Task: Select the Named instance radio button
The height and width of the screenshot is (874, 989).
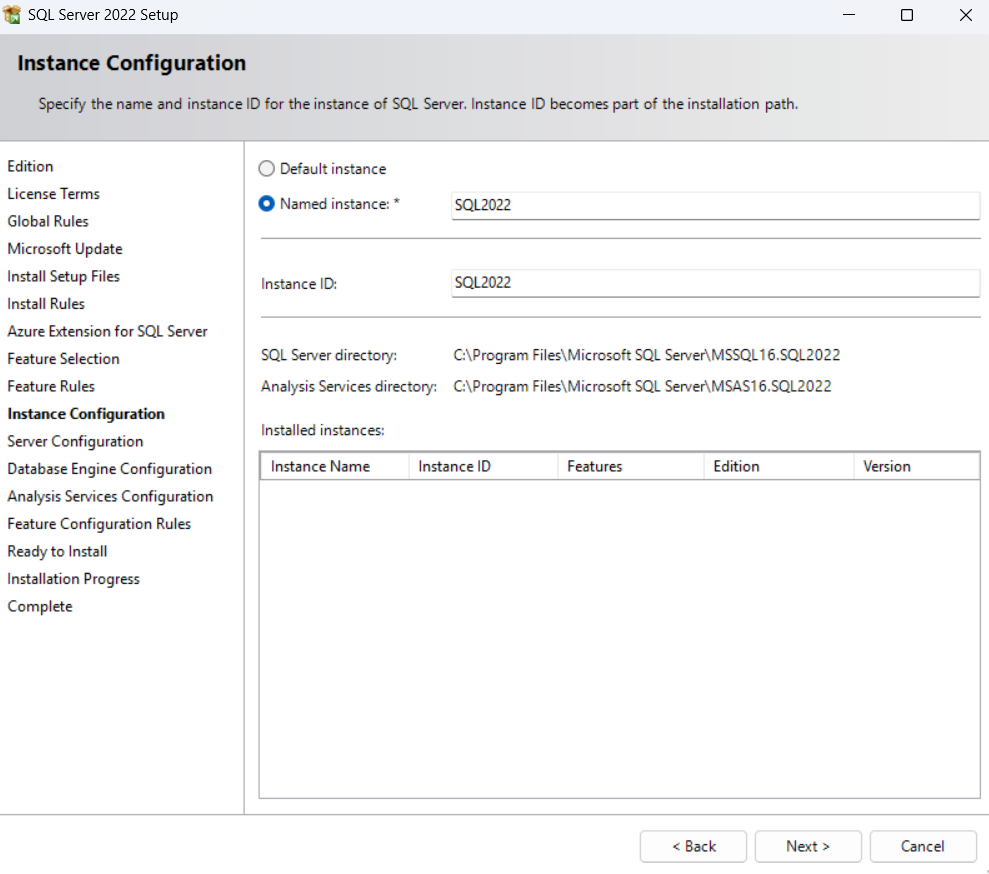Action: 267,204
